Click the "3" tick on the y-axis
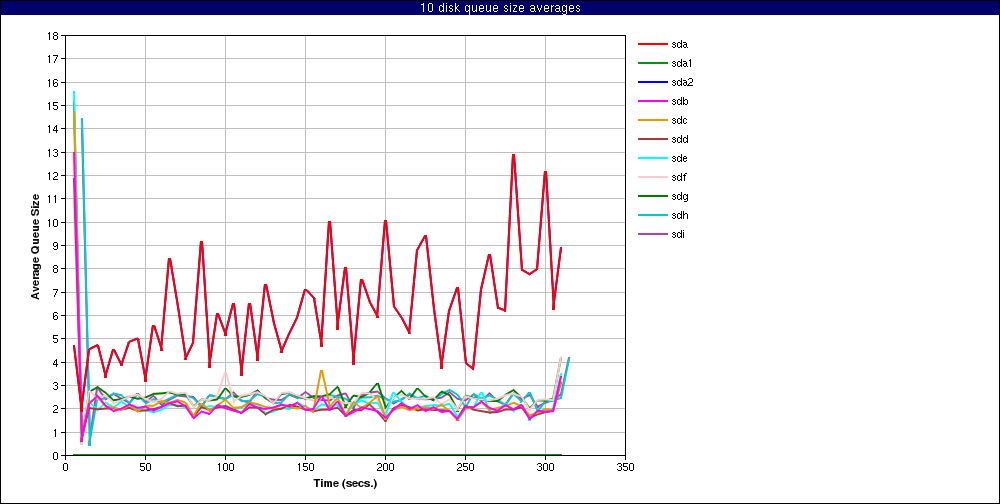Image resolution: width=1000 pixels, height=504 pixels. (x=56, y=385)
